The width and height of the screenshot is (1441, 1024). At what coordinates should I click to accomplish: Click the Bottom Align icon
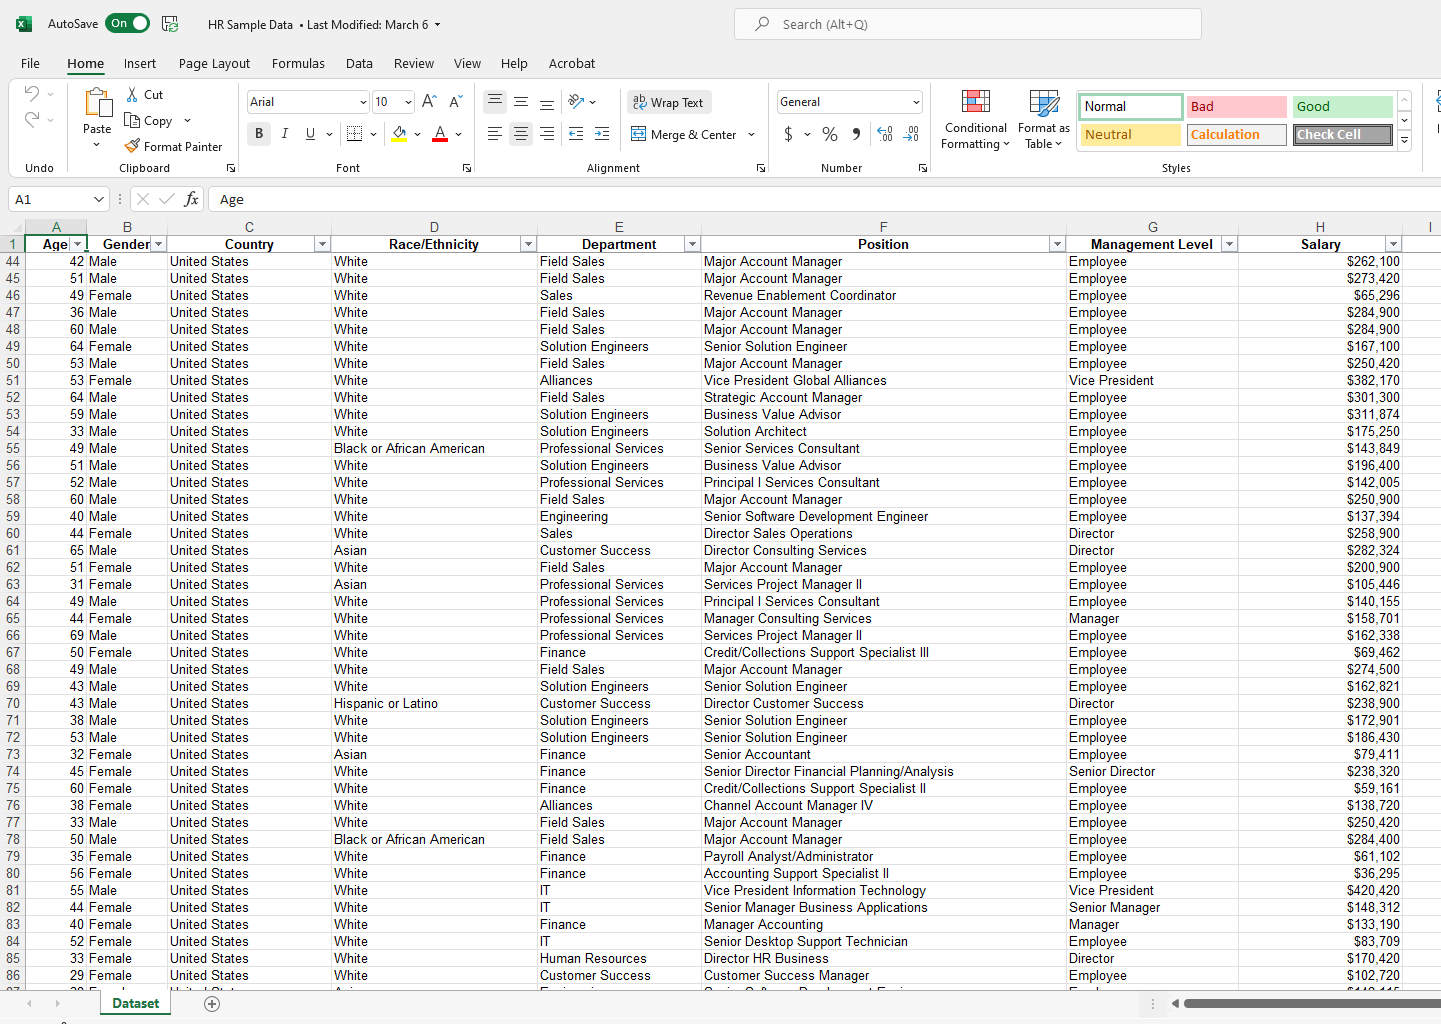(x=547, y=101)
